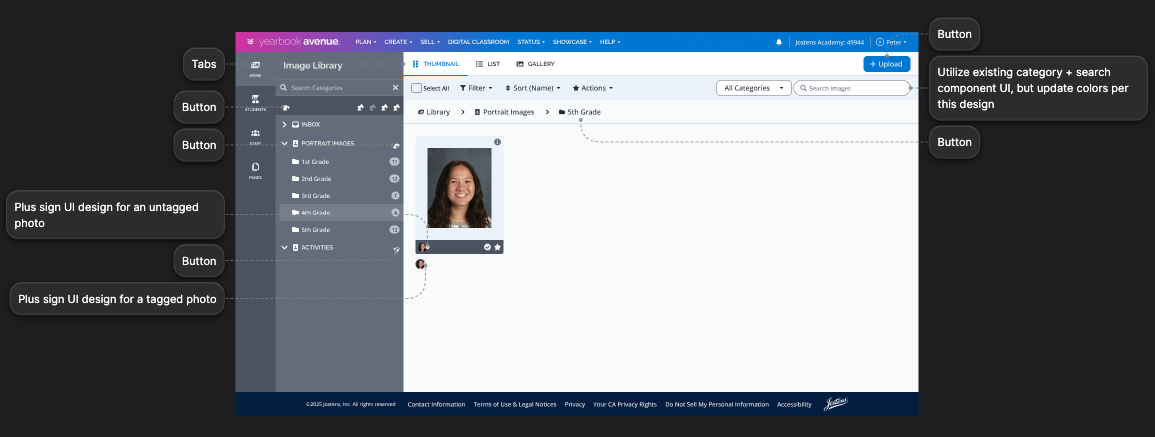Click 5th Grade in the breadcrumb
The width and height of the screenshot is (1155, 437).
tap(580, 112)
